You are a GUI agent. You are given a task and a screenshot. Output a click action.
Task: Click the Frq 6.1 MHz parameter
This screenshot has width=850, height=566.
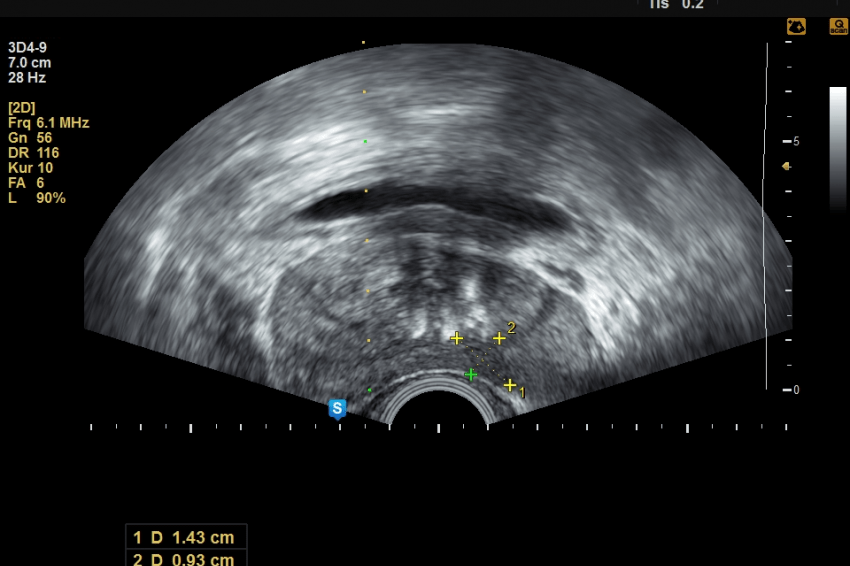click(48, 123)
